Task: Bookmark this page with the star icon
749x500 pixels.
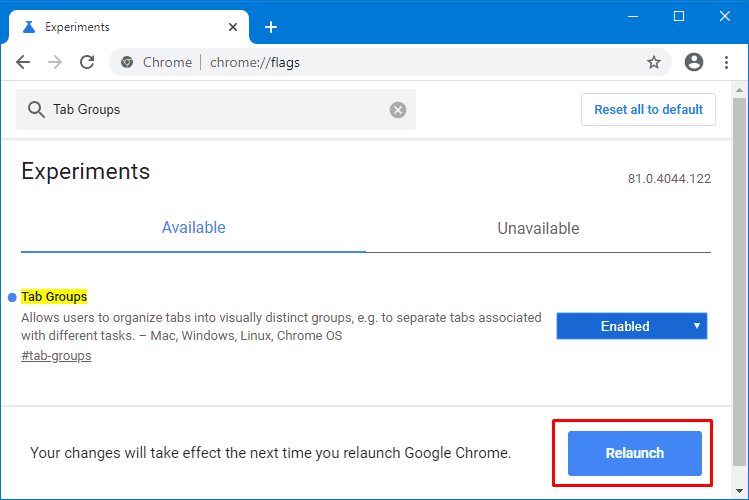Action: (x=654, y=62)
